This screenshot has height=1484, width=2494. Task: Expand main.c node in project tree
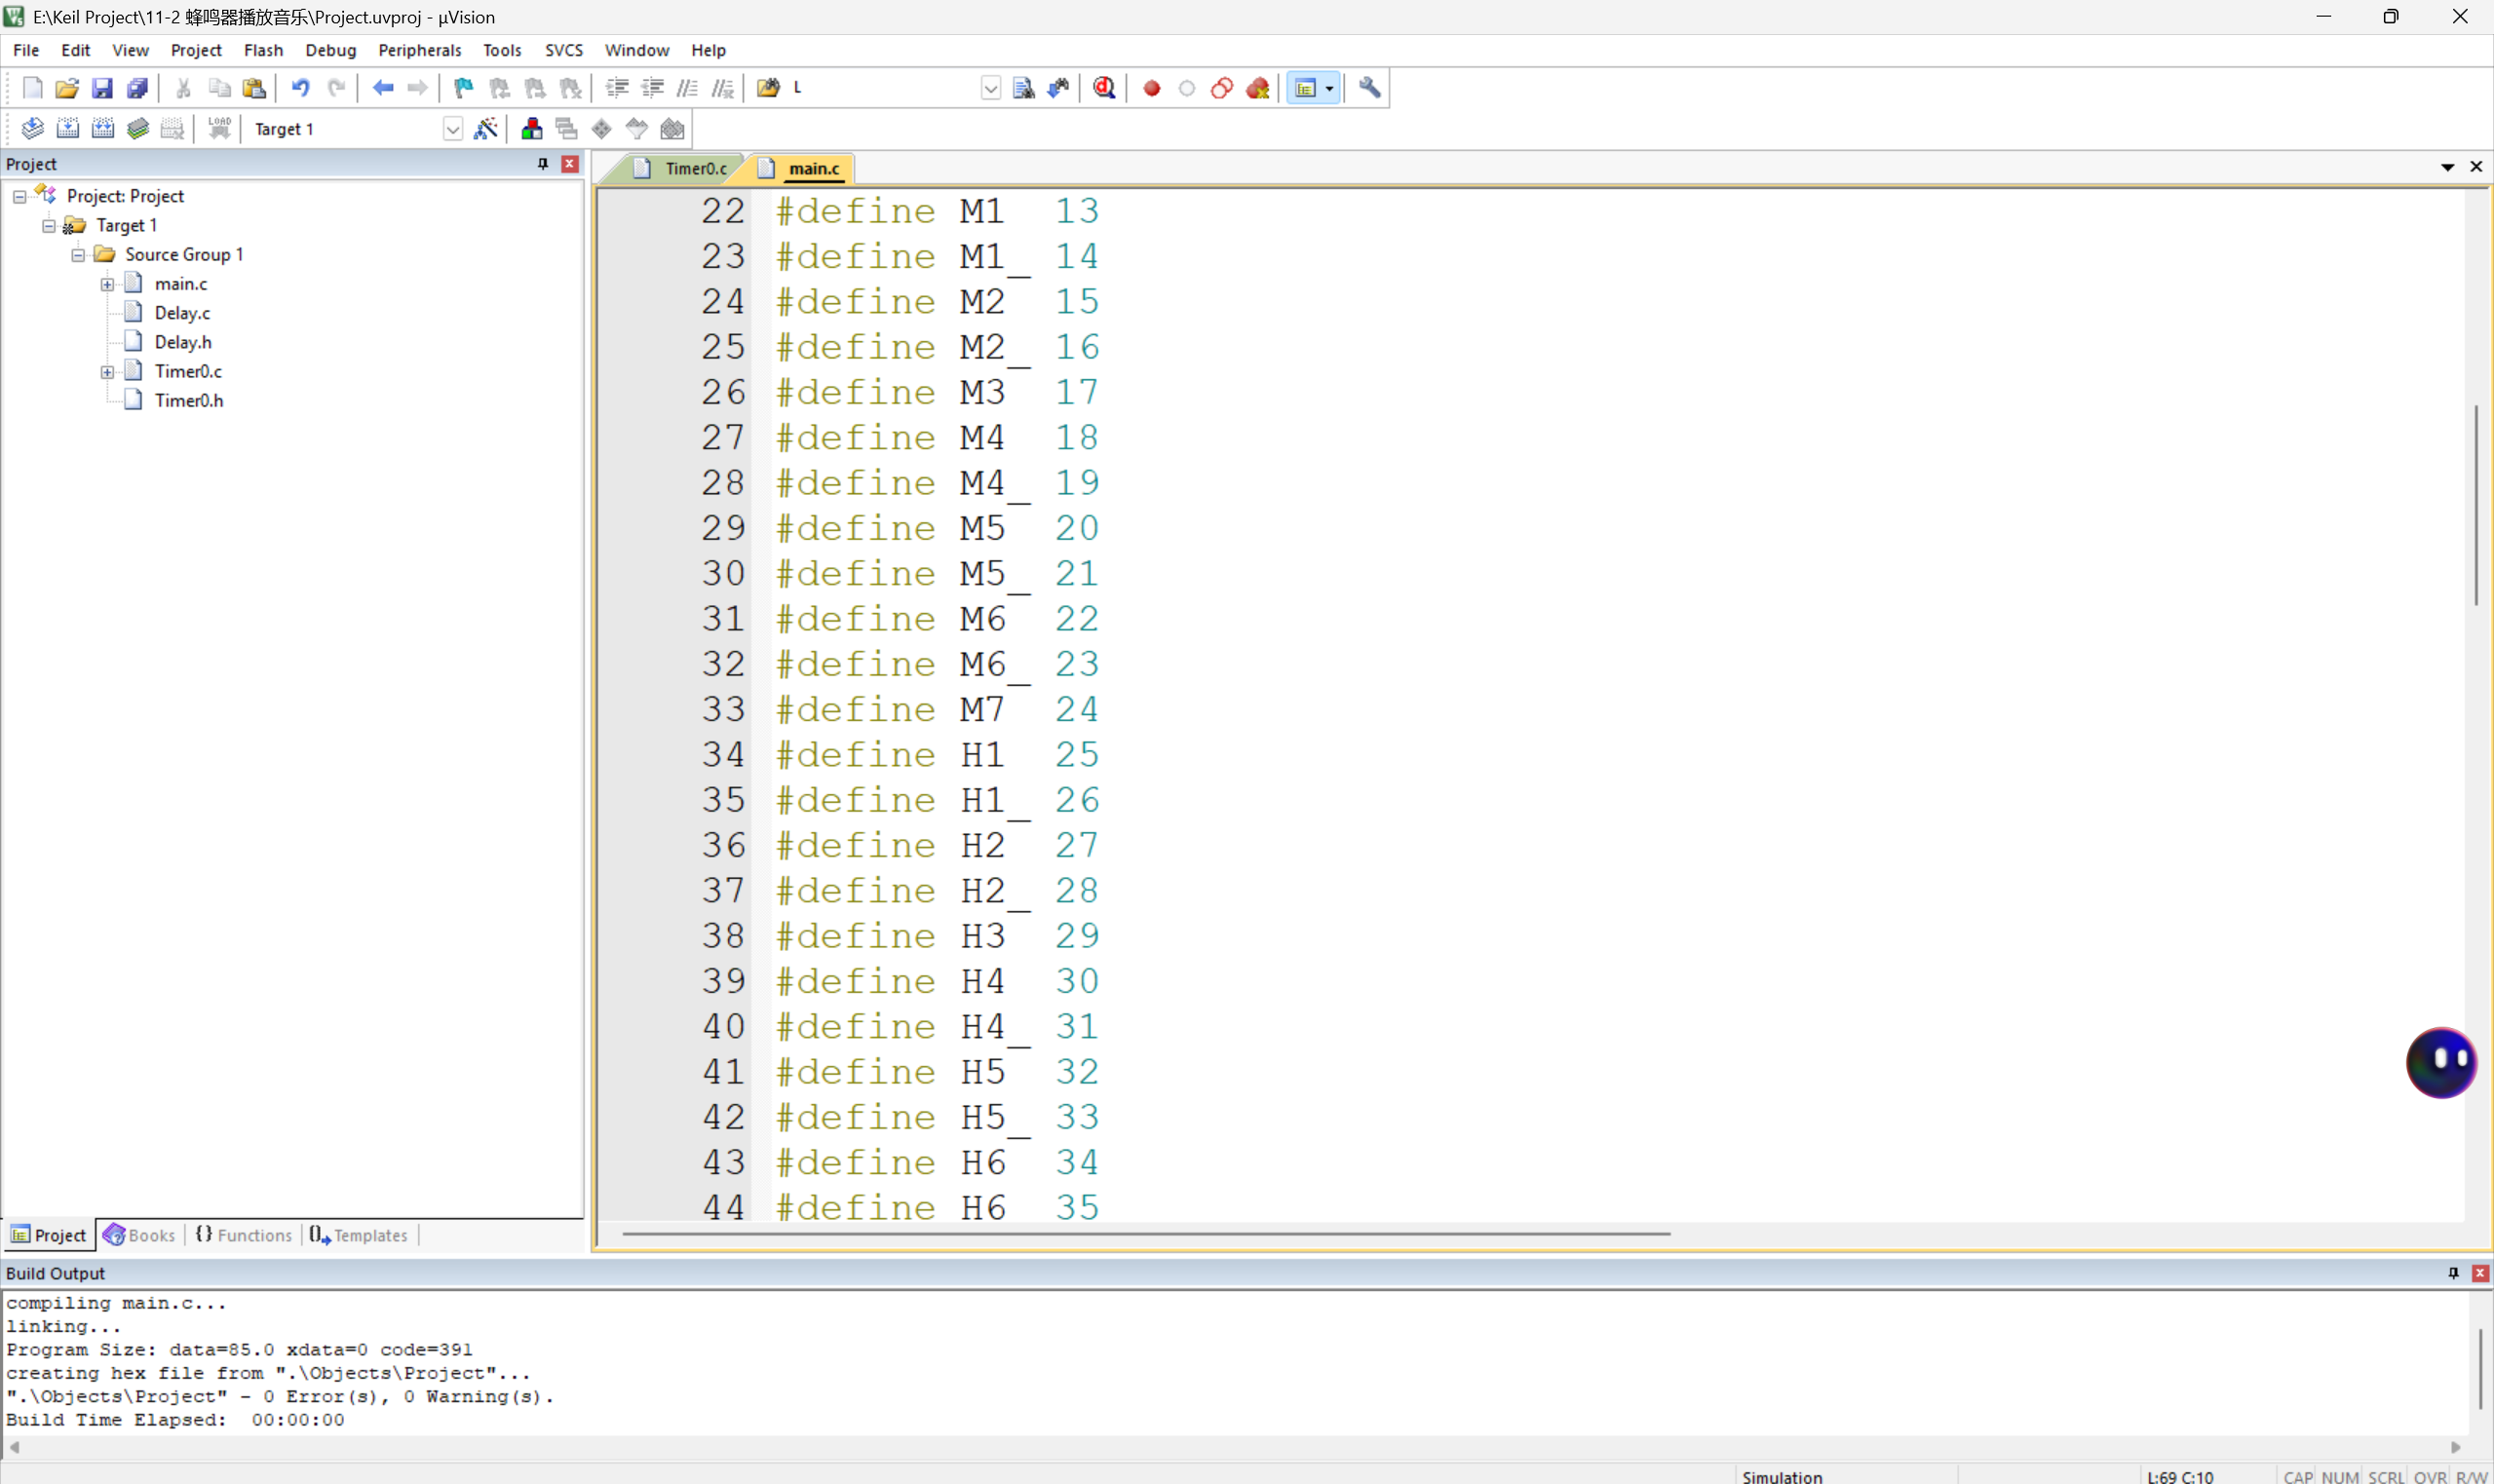[107, 284]
